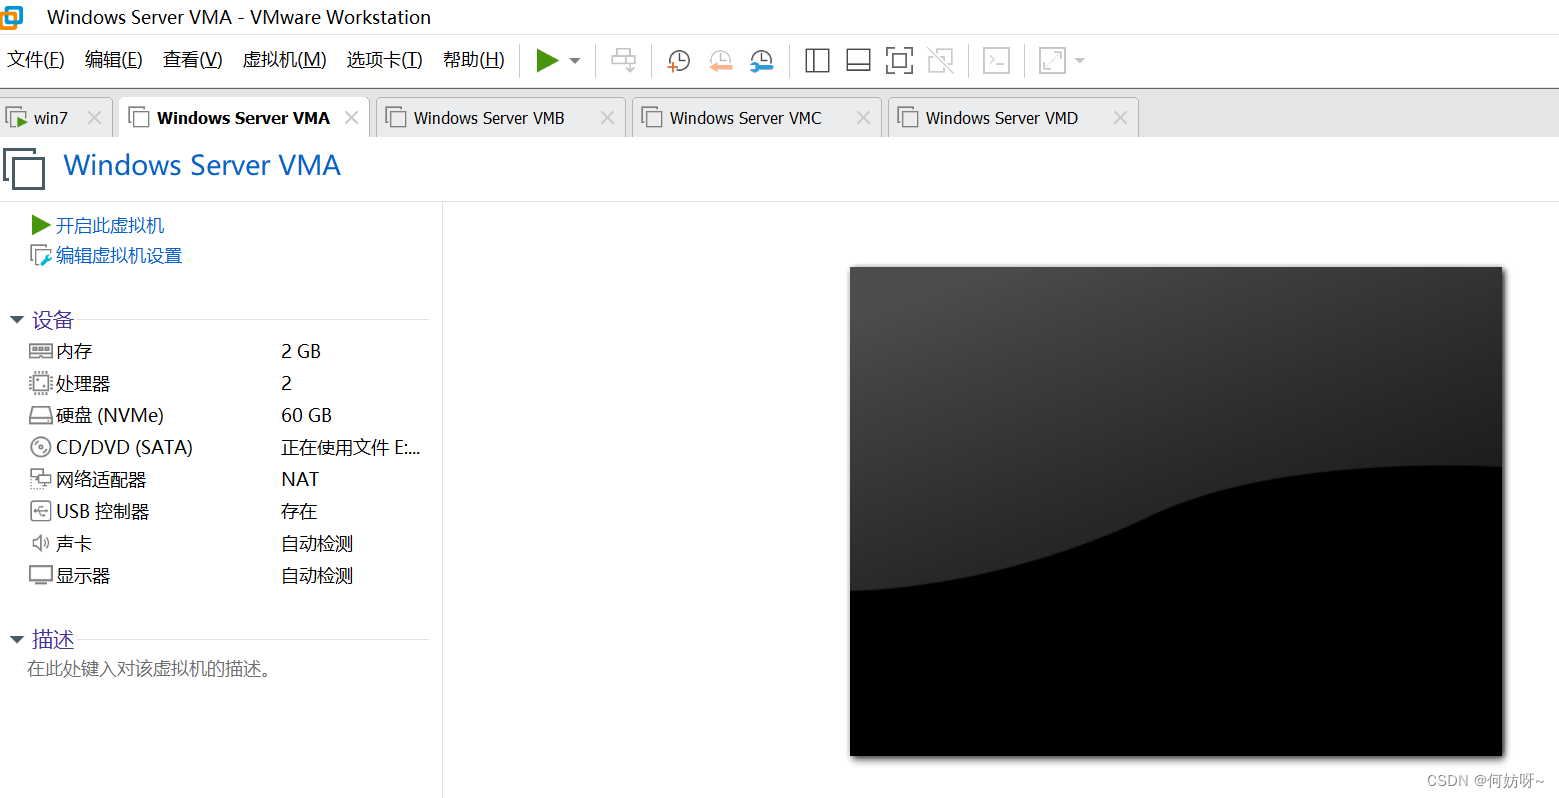The width and height of the screenshot is (1559, 798).
Task: Click the 编辑虚拟机设置 link
Action: coord(119,256)
